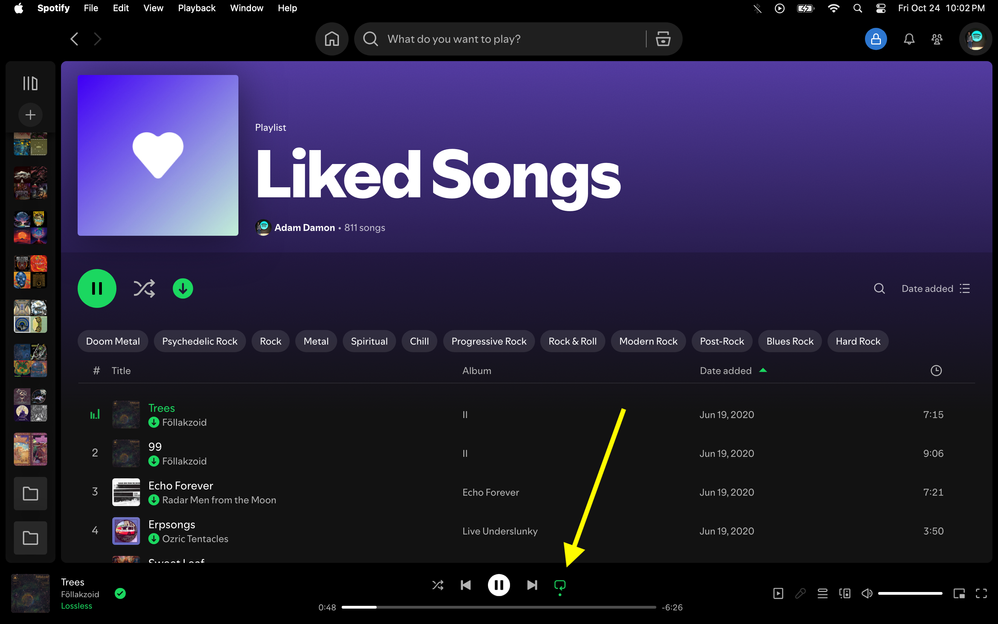This screenshot has width=998, height=624.
Task: Select the Psychedelic Rock filter chip
Action: tap(200, 341)
